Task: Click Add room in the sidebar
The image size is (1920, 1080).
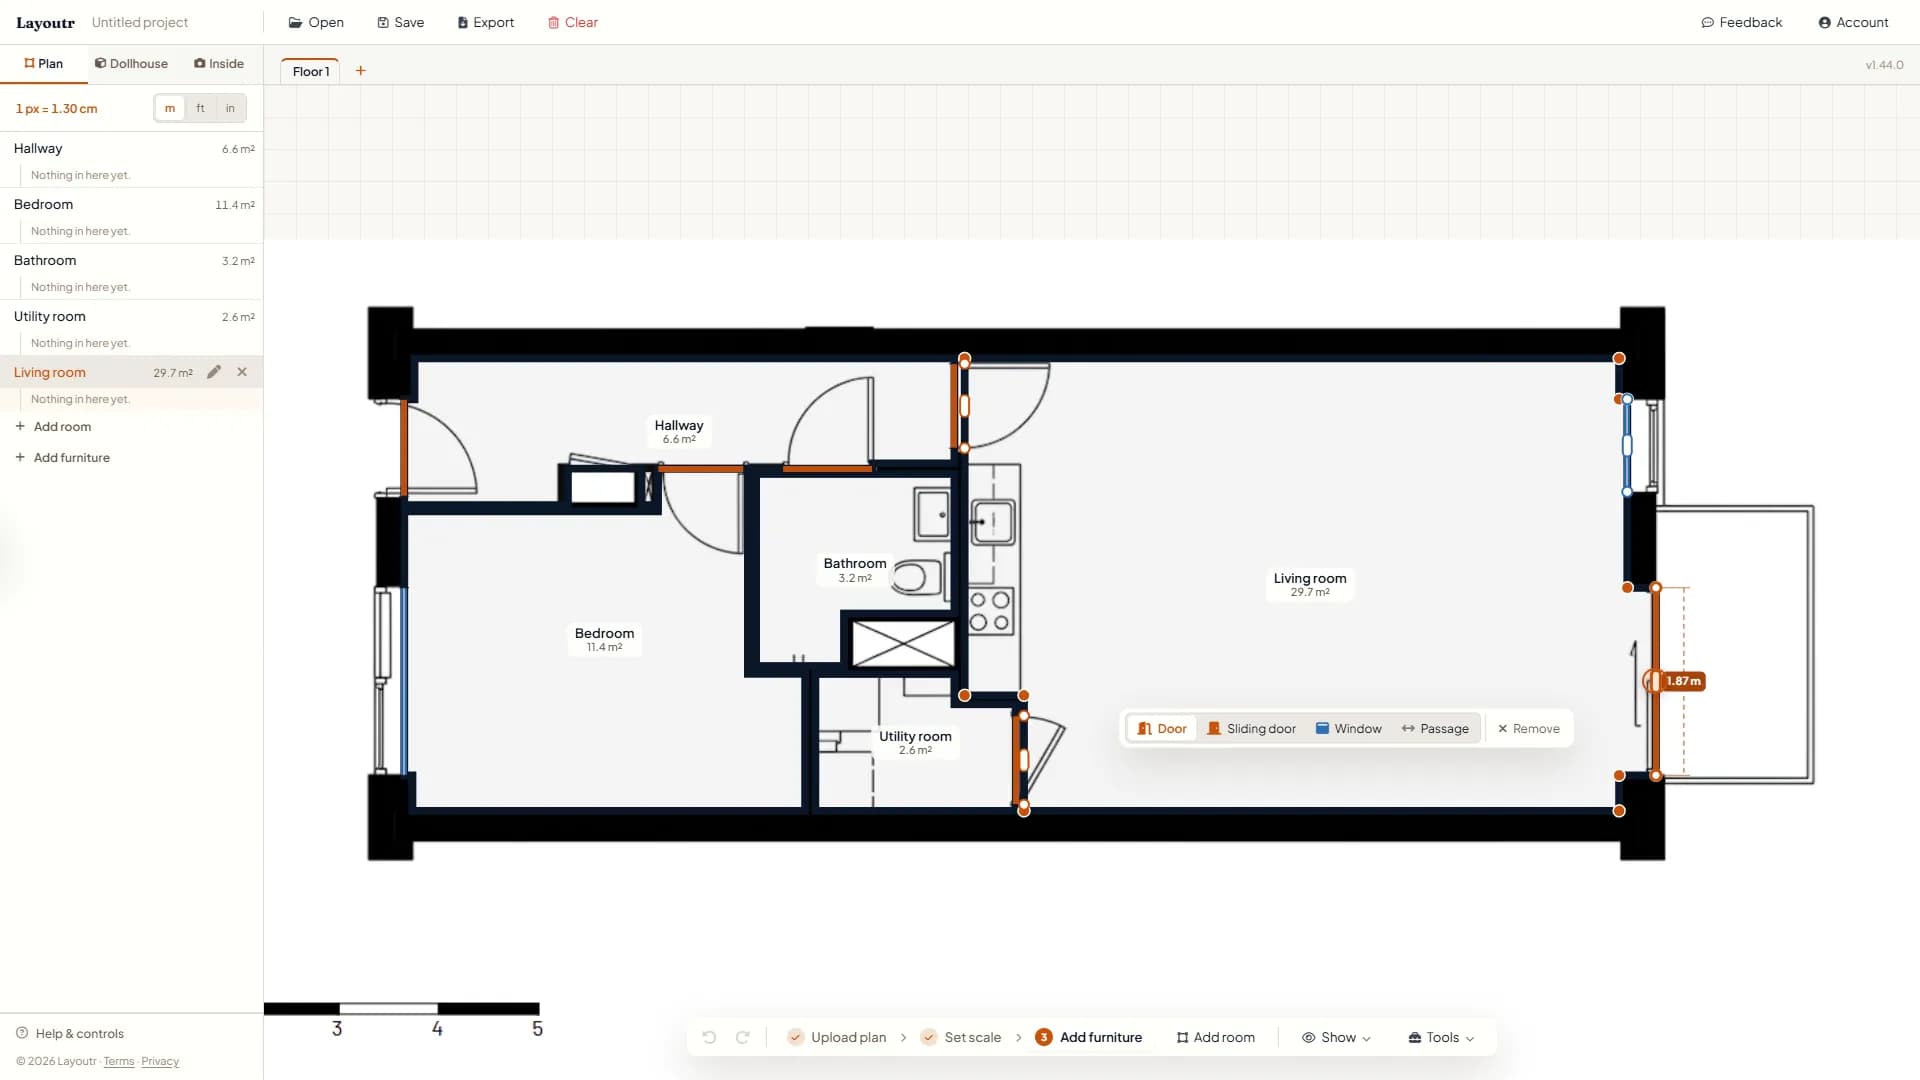Action: 53,426
